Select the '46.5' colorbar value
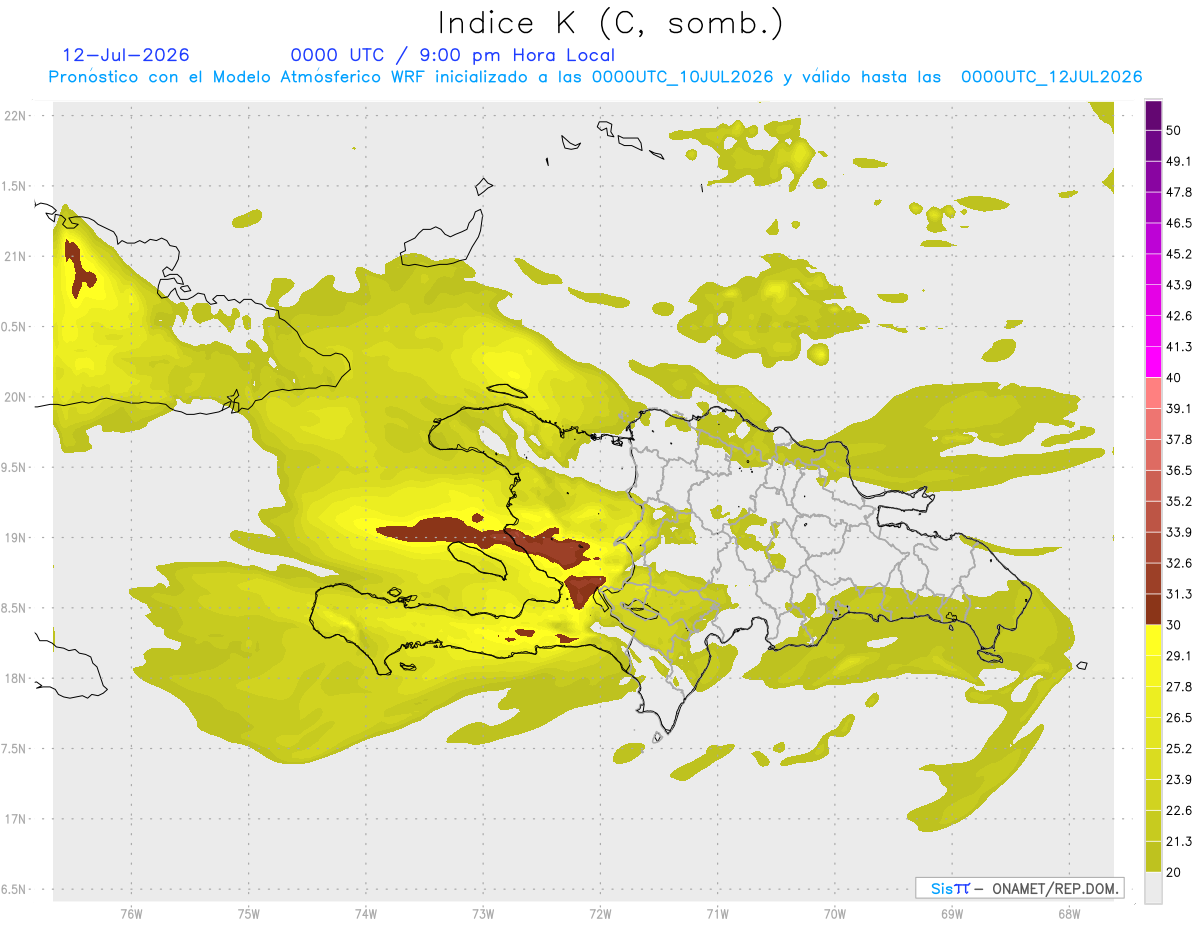Screen dimensions: 1200x927 1179,223
